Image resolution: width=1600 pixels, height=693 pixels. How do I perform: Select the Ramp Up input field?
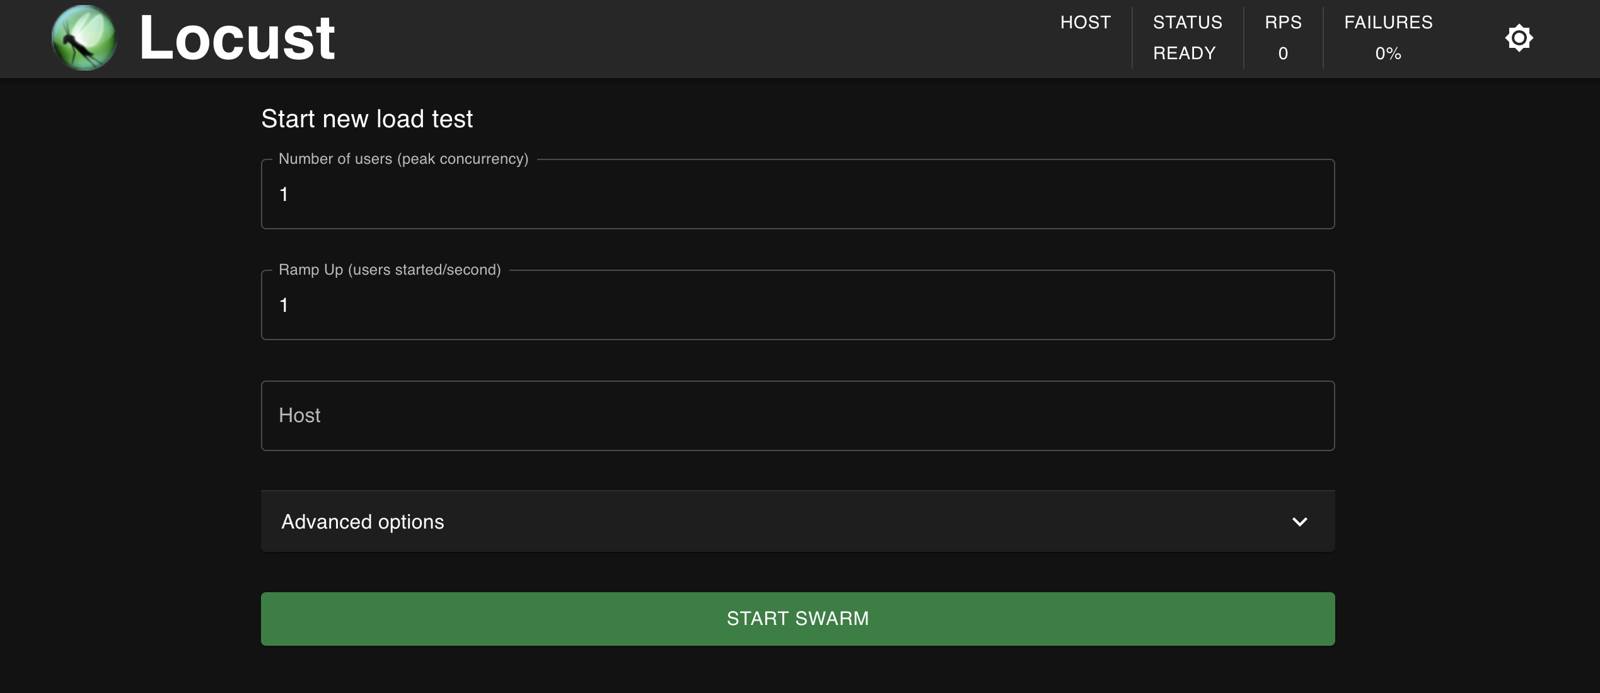click(797, 304)
